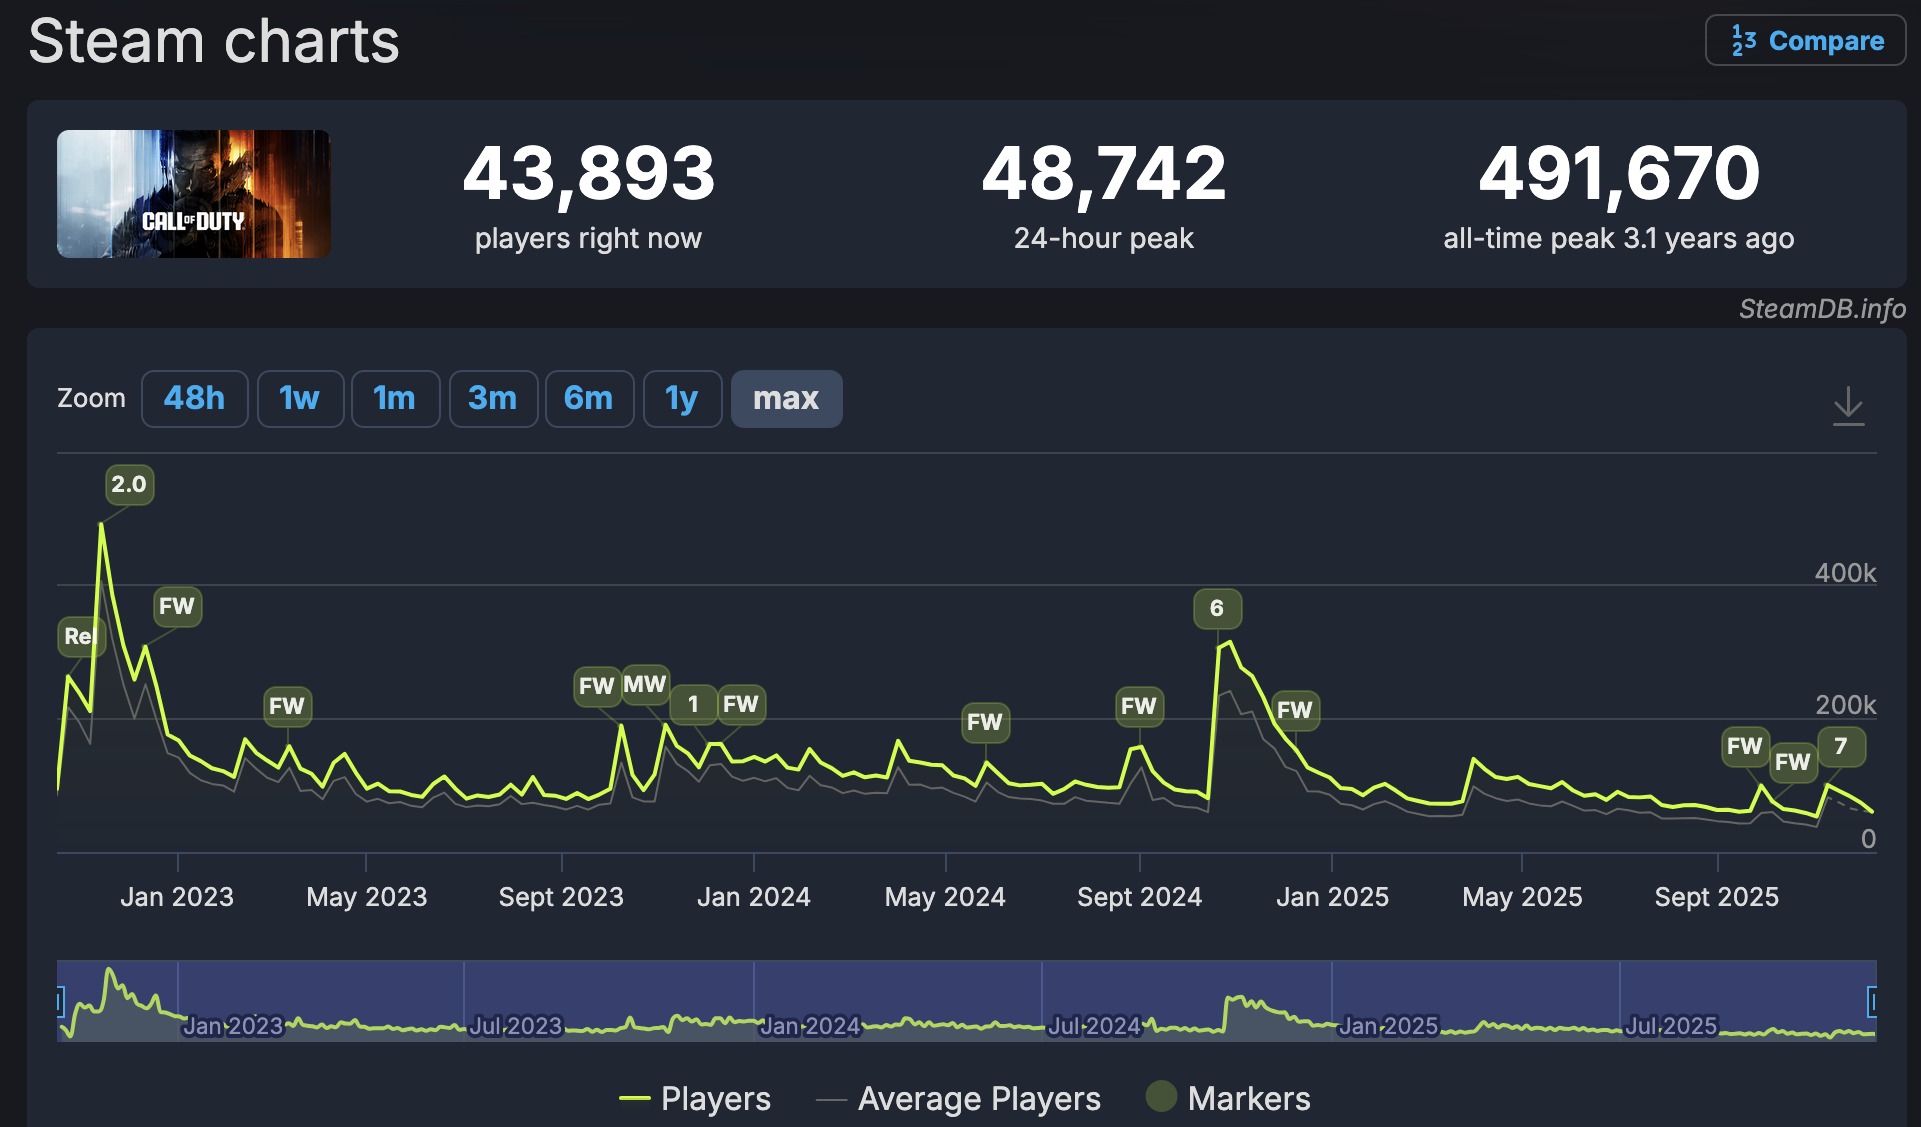Click the marker labeled 7

click(1840, 746)
